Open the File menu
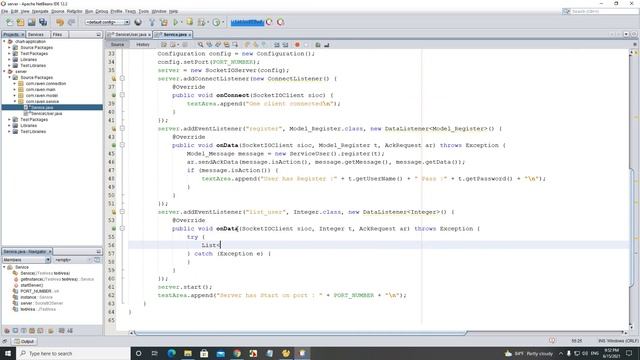 point(4,11)
